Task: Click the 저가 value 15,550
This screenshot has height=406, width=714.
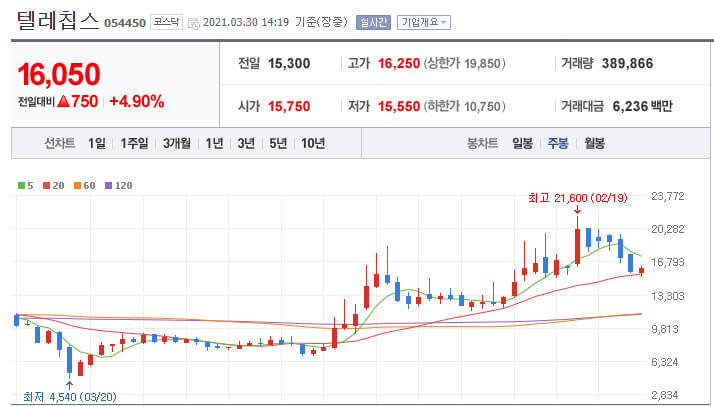Action: (399, 107)
